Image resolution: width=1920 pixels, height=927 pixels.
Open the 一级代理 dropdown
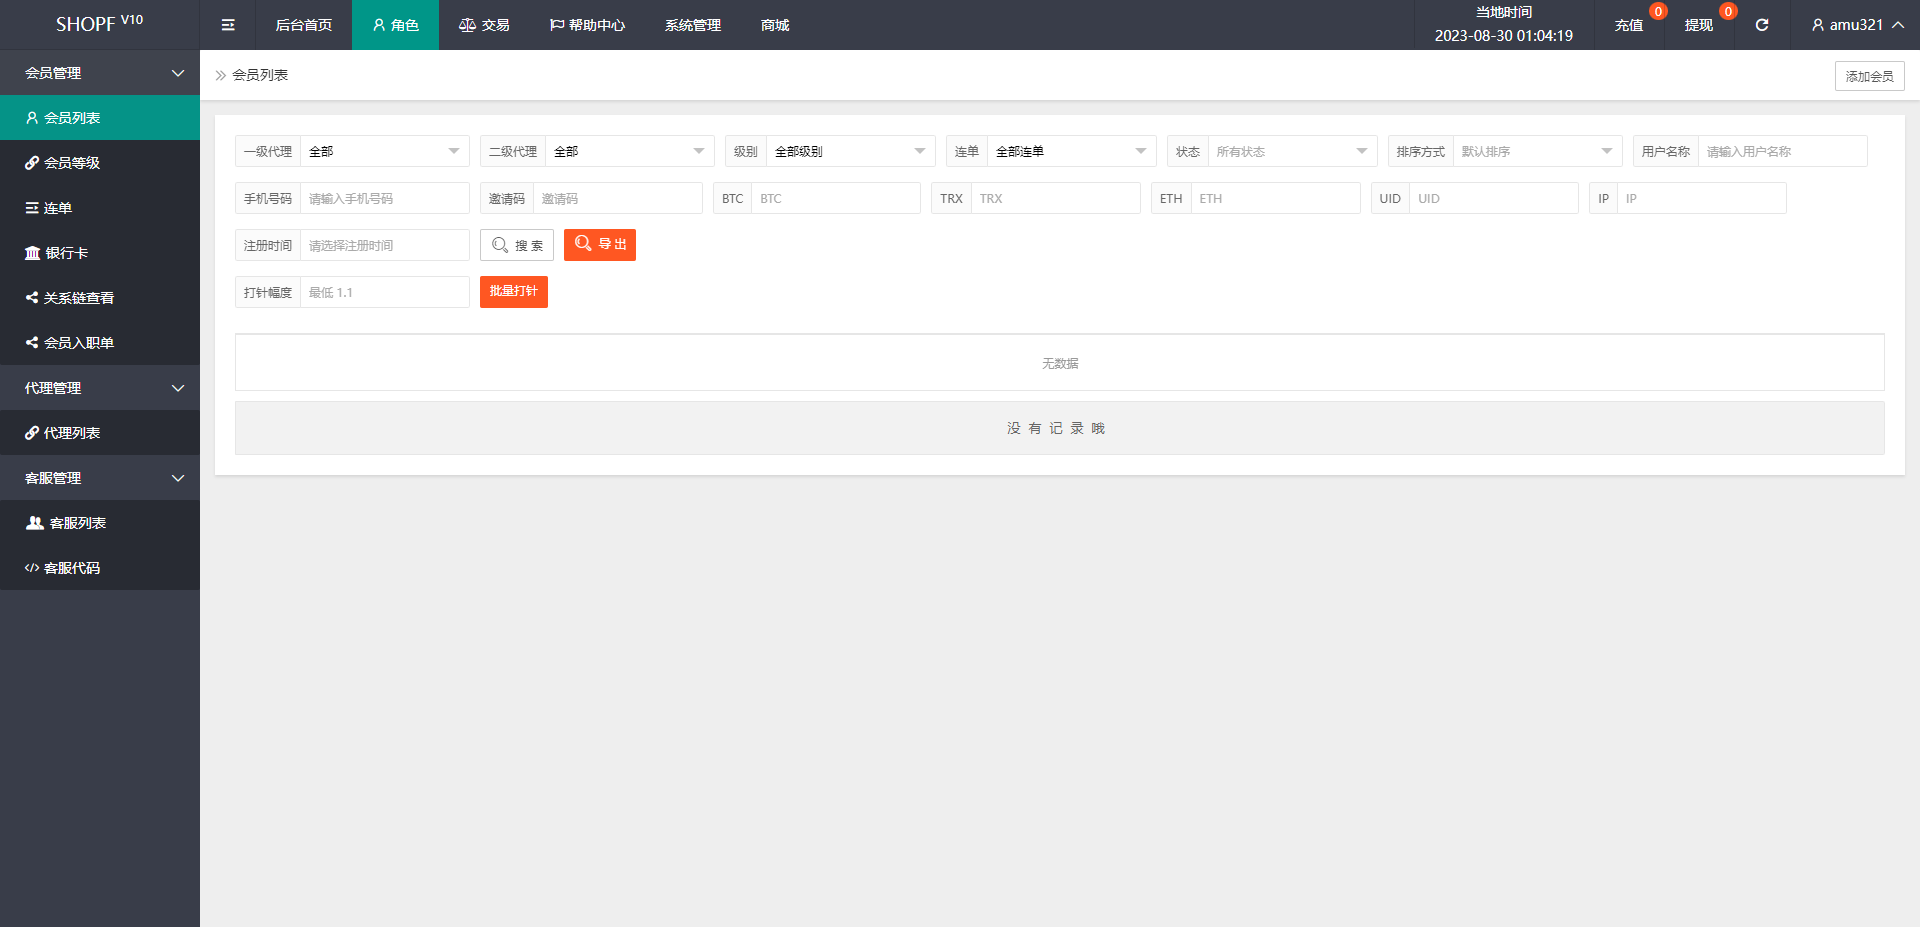(x=384, y=152)
